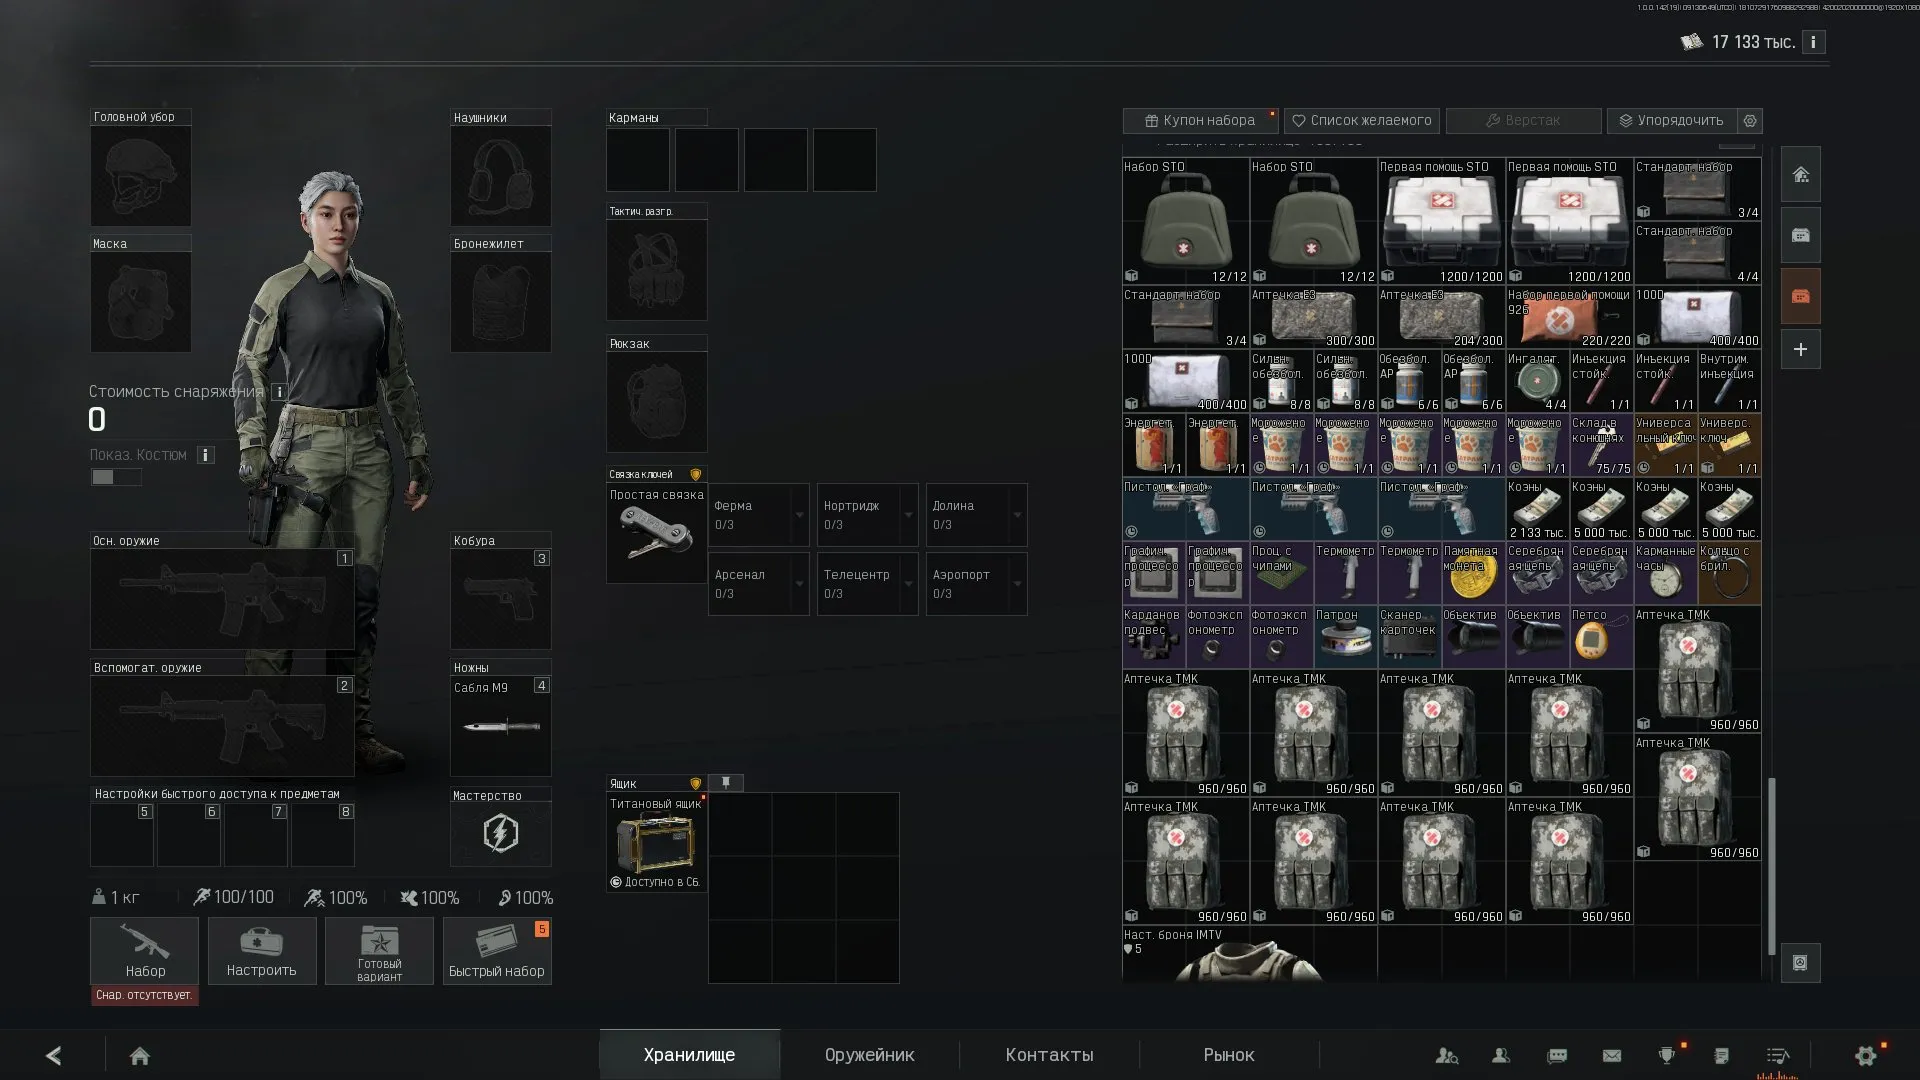This screenshot has height=1080, width=1920.
Task: Add a new storage section with plus
Action: coord(1800,350)
